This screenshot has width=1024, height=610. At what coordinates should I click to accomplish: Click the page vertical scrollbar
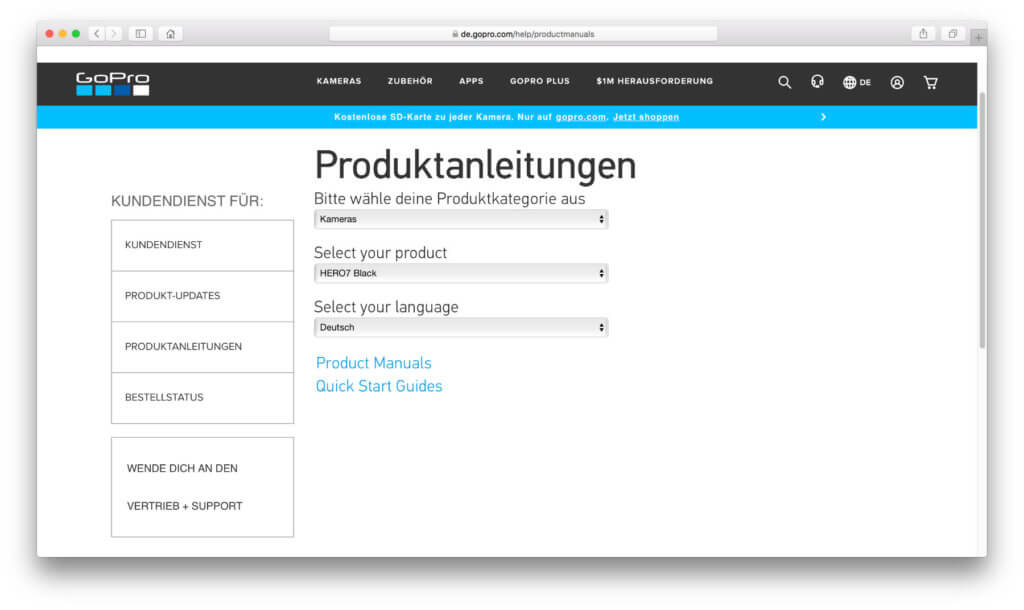(982, 219)
